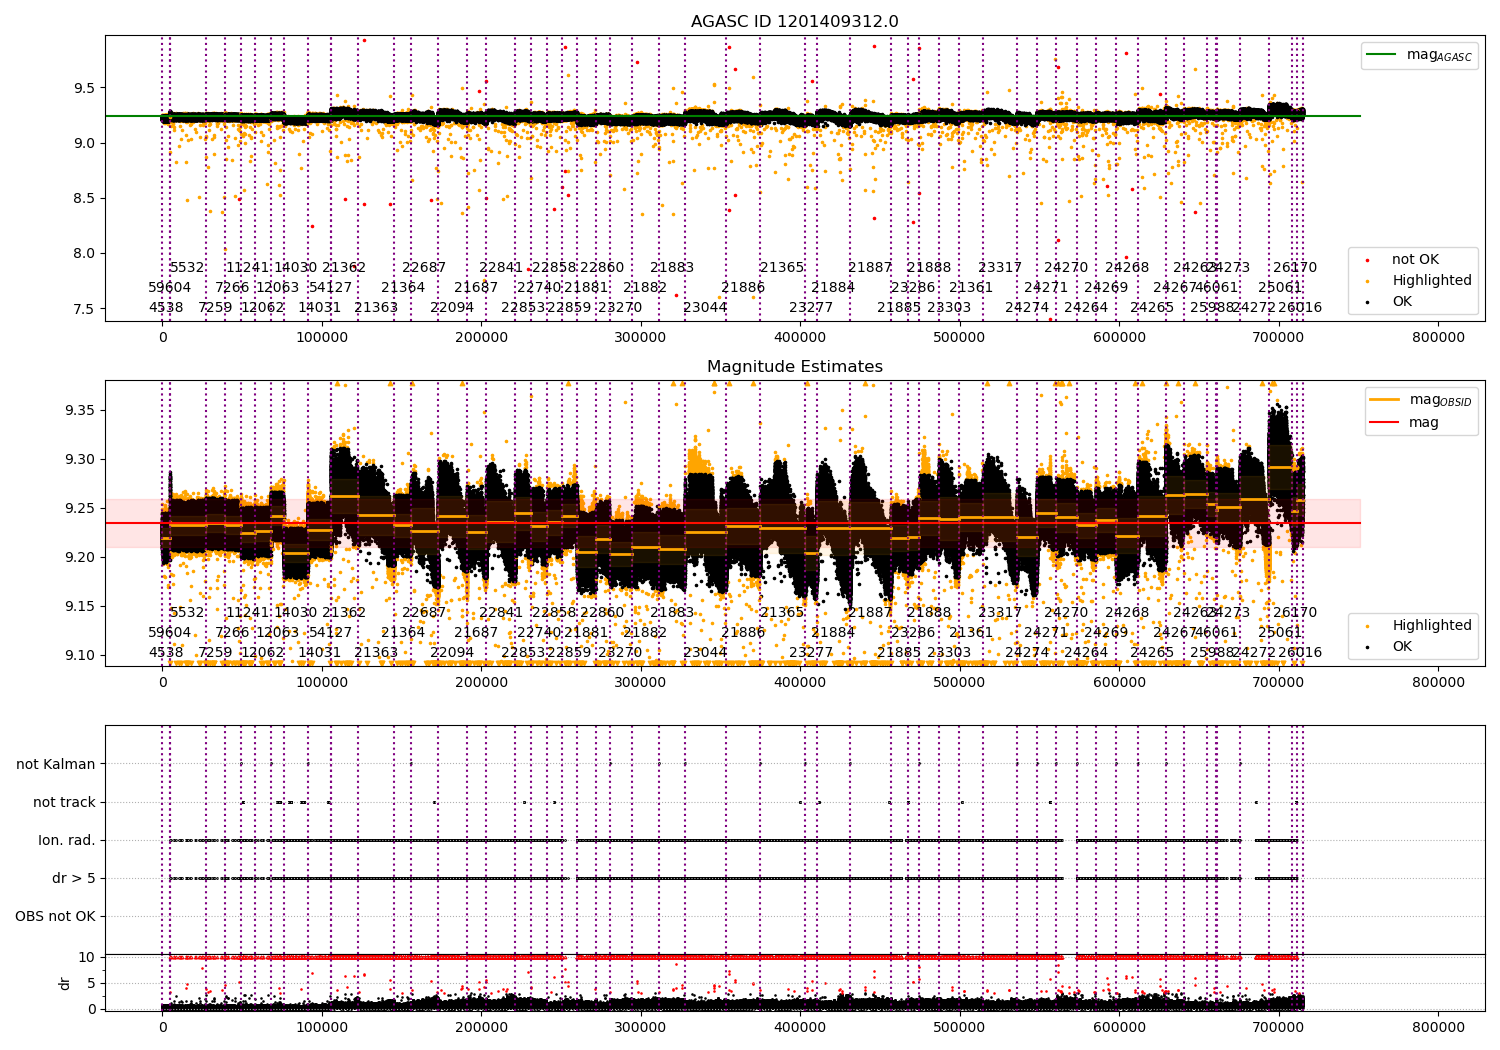Click observation label "21886" in Magnitude Estimates plot
The height and width of the screenshot is (1050, 1500).
click(x=743, y=633)
